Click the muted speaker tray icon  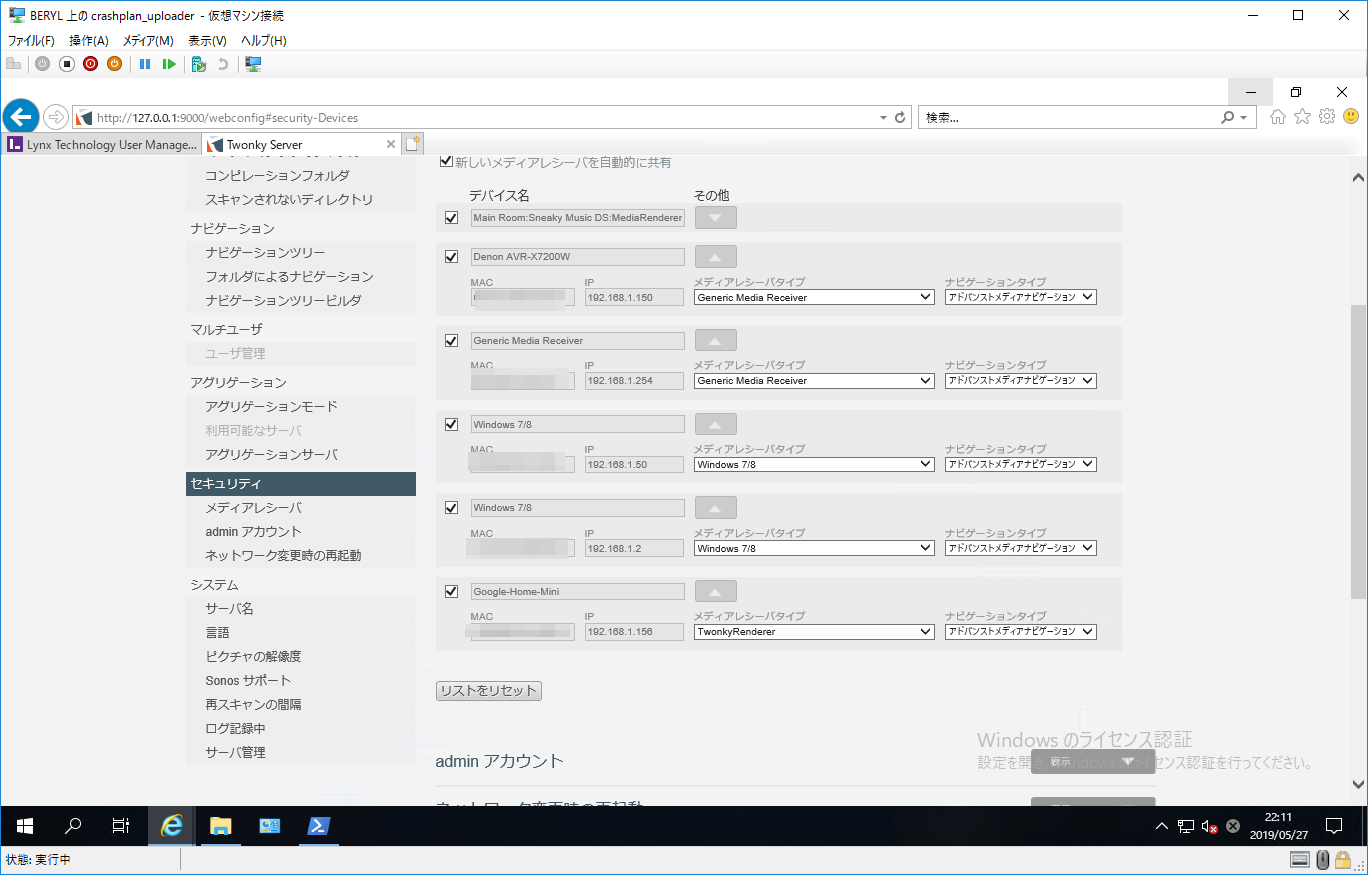point(1209,826)
